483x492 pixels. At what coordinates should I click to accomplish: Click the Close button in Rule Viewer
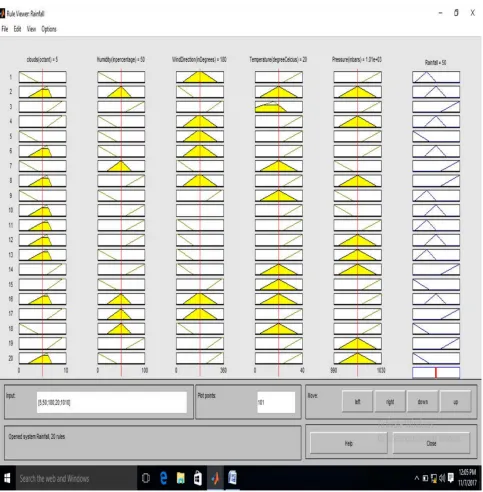431,443
